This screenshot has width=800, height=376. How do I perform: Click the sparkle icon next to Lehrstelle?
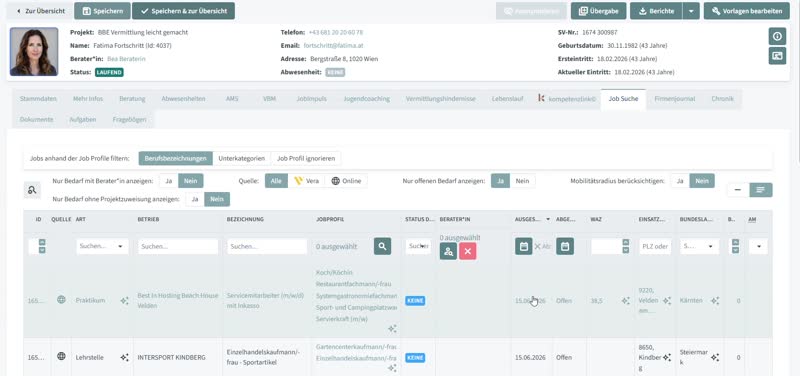pyautogui.click(x=124, y=358)
